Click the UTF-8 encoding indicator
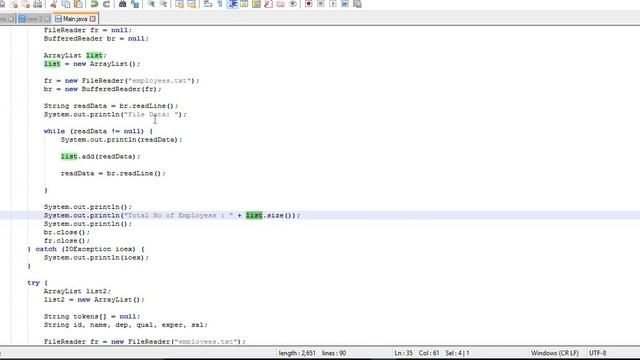The image size is (640, 360). [598, 353]
